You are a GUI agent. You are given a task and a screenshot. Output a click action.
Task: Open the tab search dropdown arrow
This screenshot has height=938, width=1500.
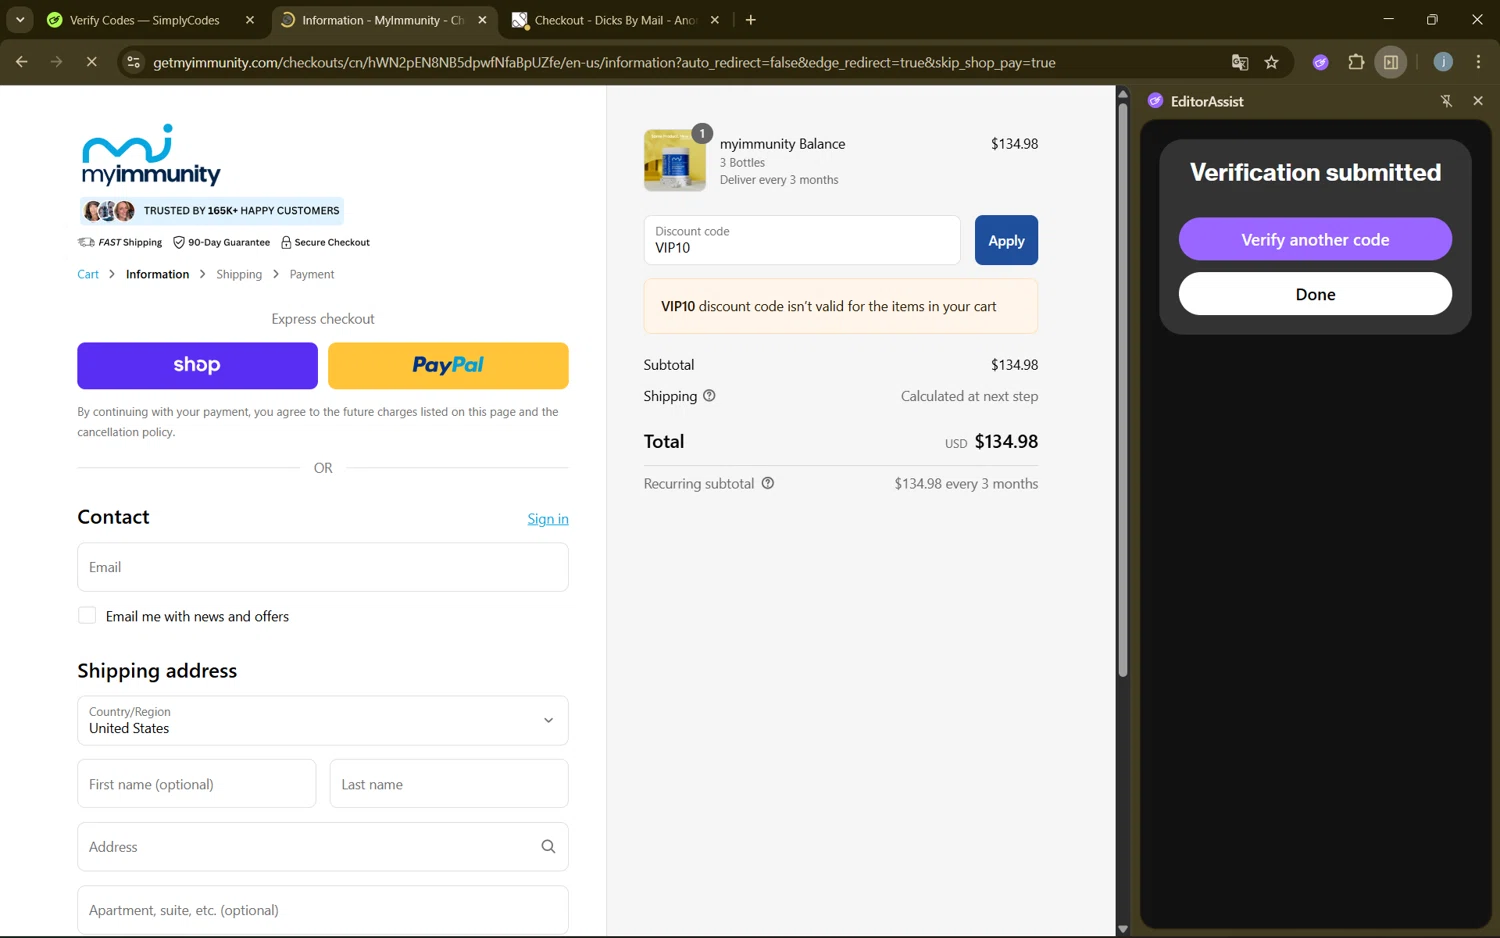point(20,19)
